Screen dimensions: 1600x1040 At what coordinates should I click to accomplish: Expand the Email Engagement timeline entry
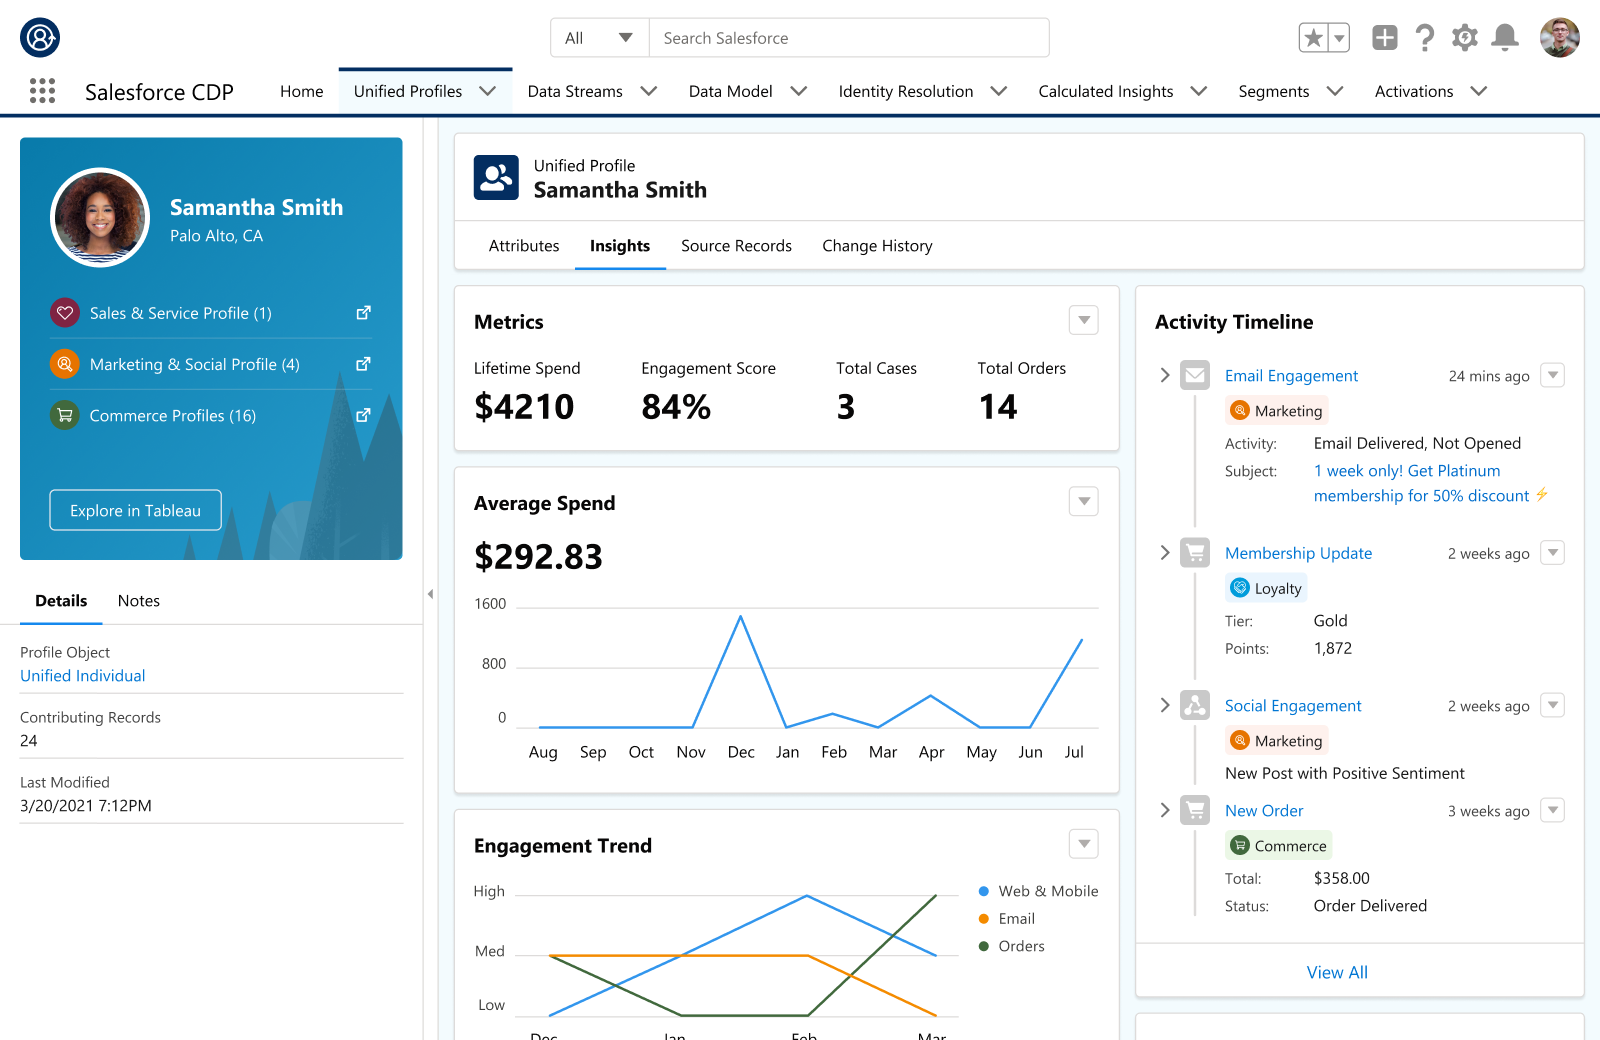pyautogui.click(x=1164, y=375)
